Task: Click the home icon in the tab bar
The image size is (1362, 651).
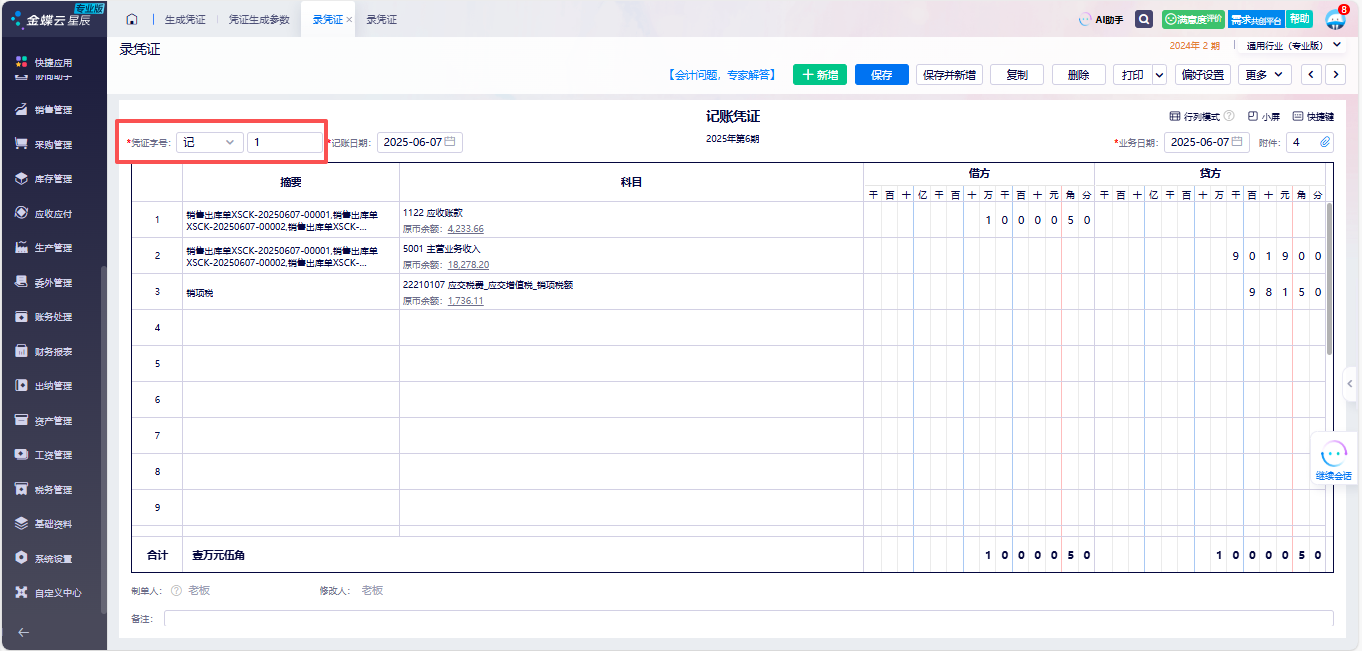Action: coord(132,20)
